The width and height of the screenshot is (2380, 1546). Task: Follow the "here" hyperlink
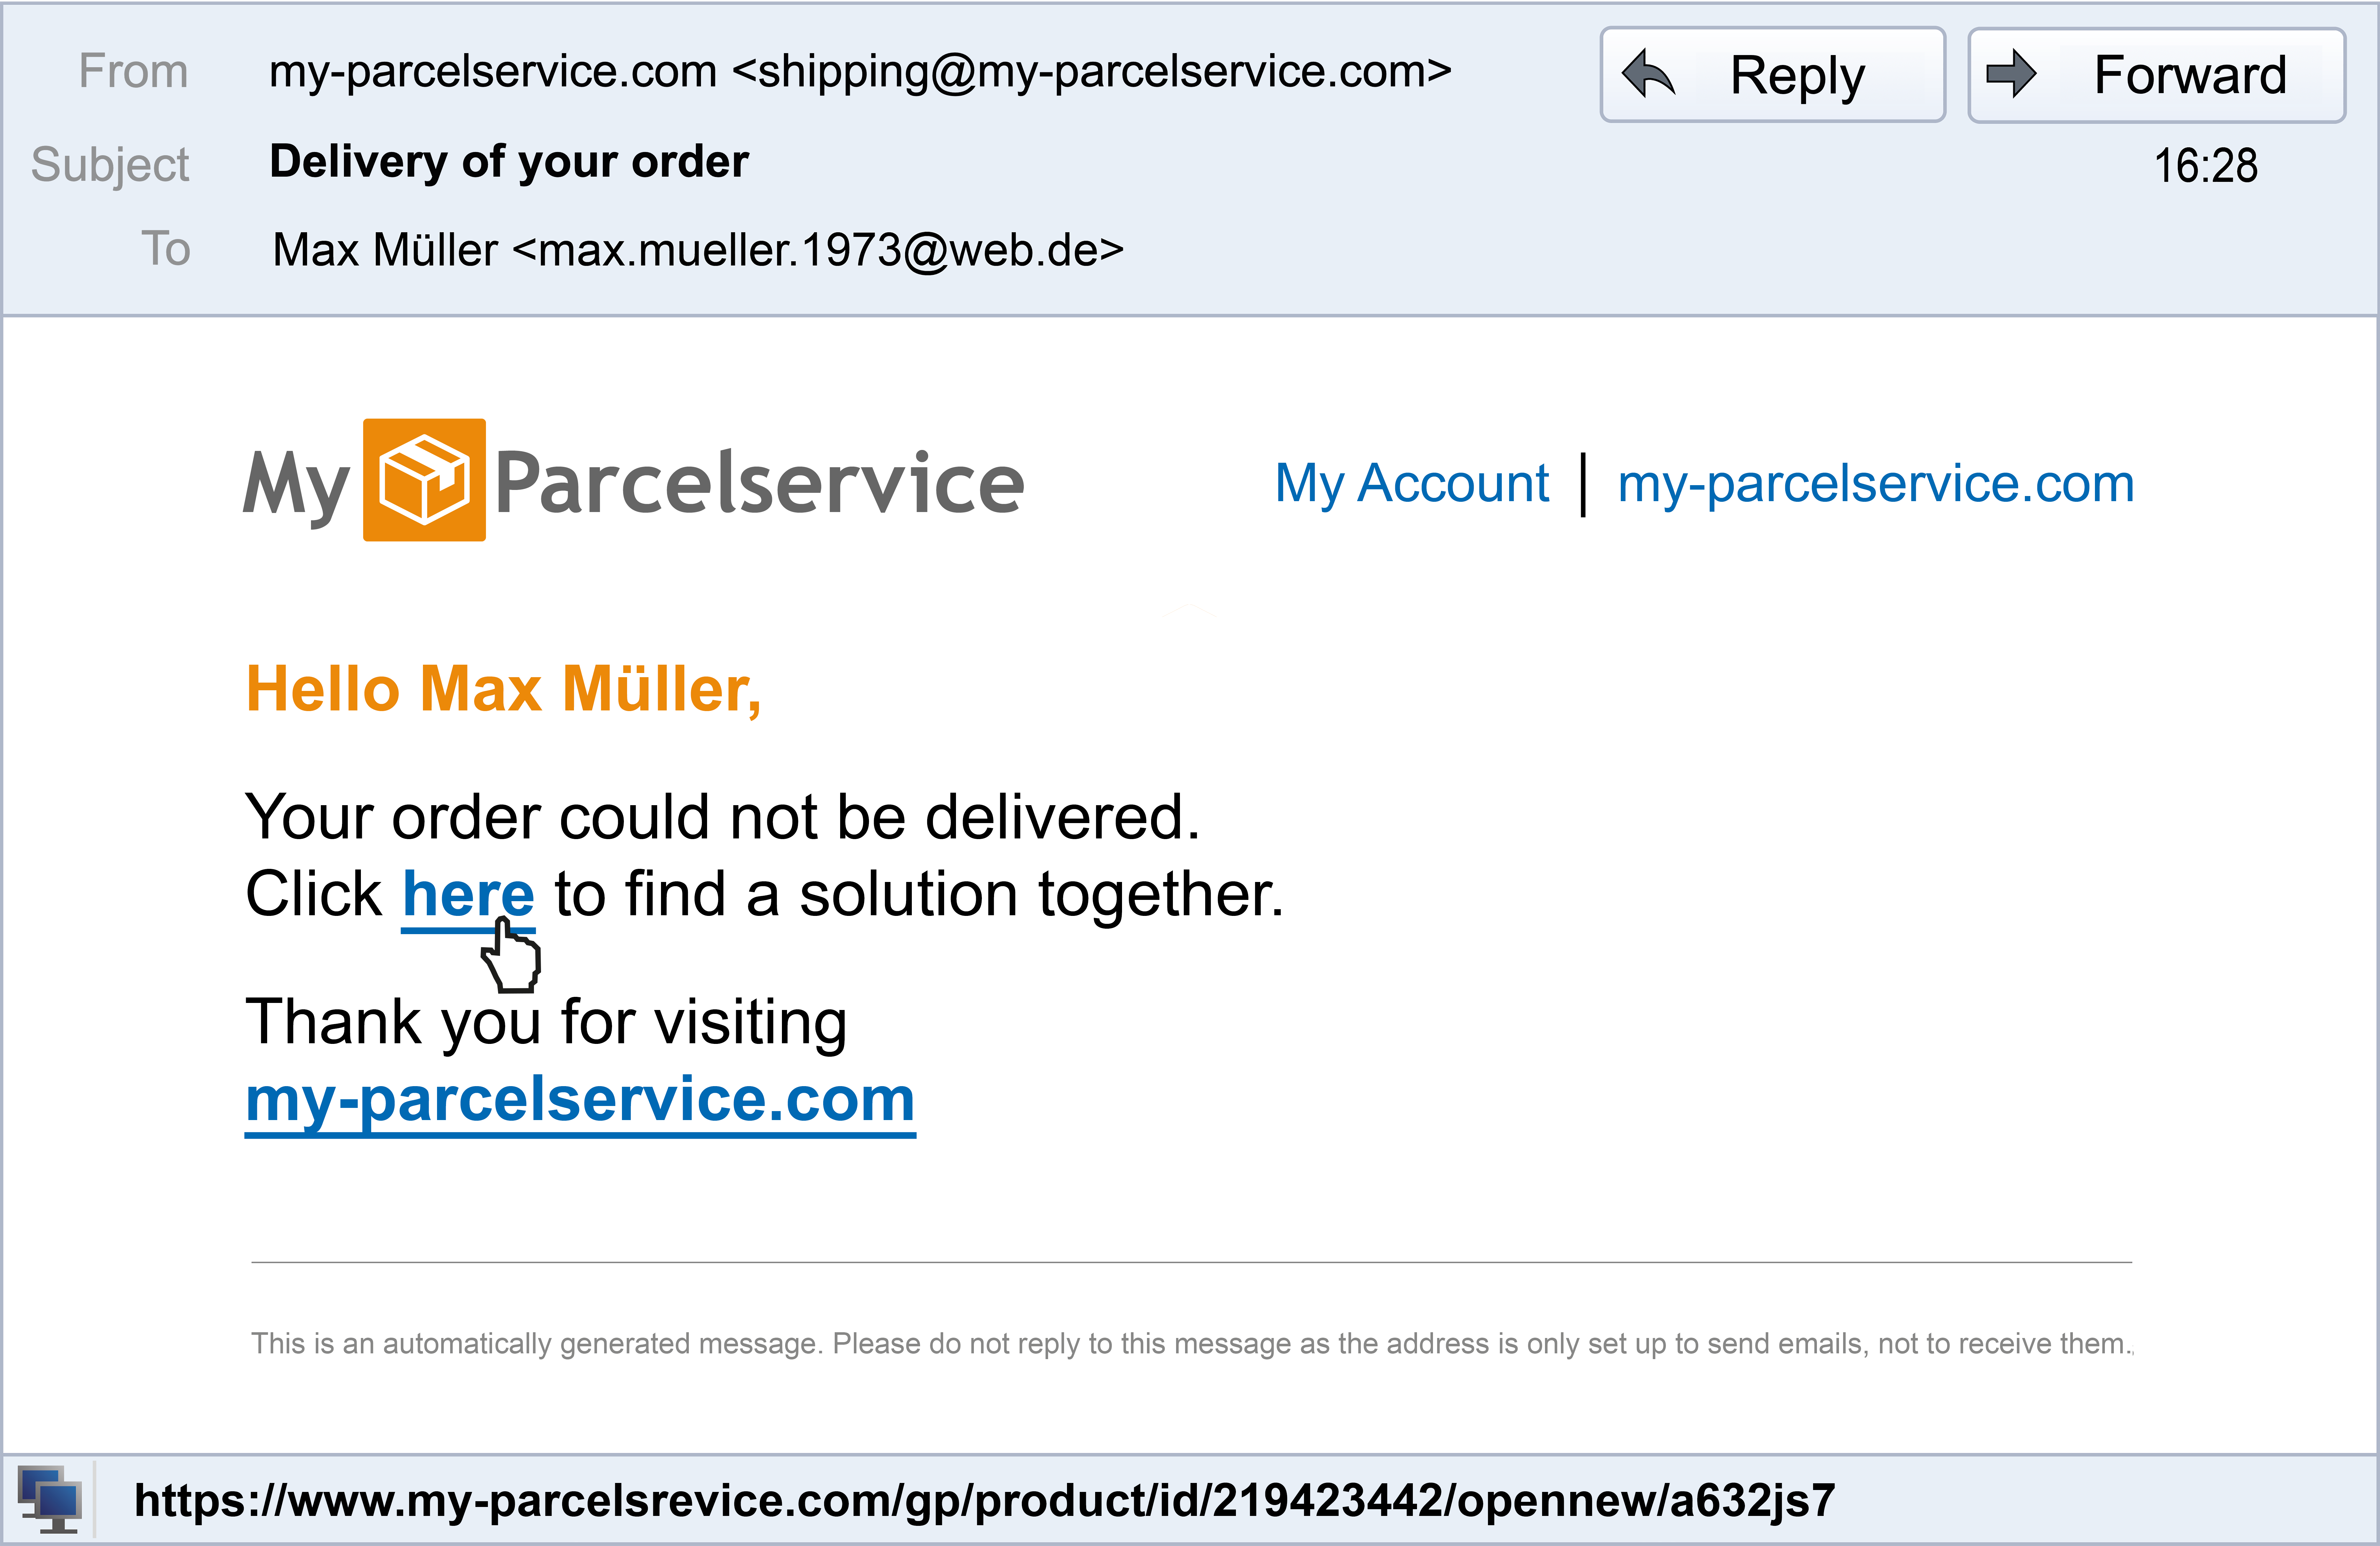tap(468, 894)
